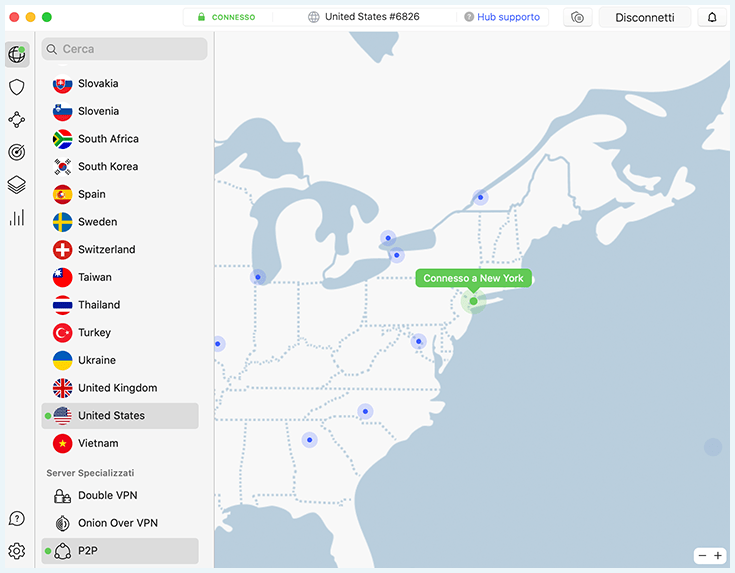
Task: Click the green New York server pin
Action: (x=473, y=301)
